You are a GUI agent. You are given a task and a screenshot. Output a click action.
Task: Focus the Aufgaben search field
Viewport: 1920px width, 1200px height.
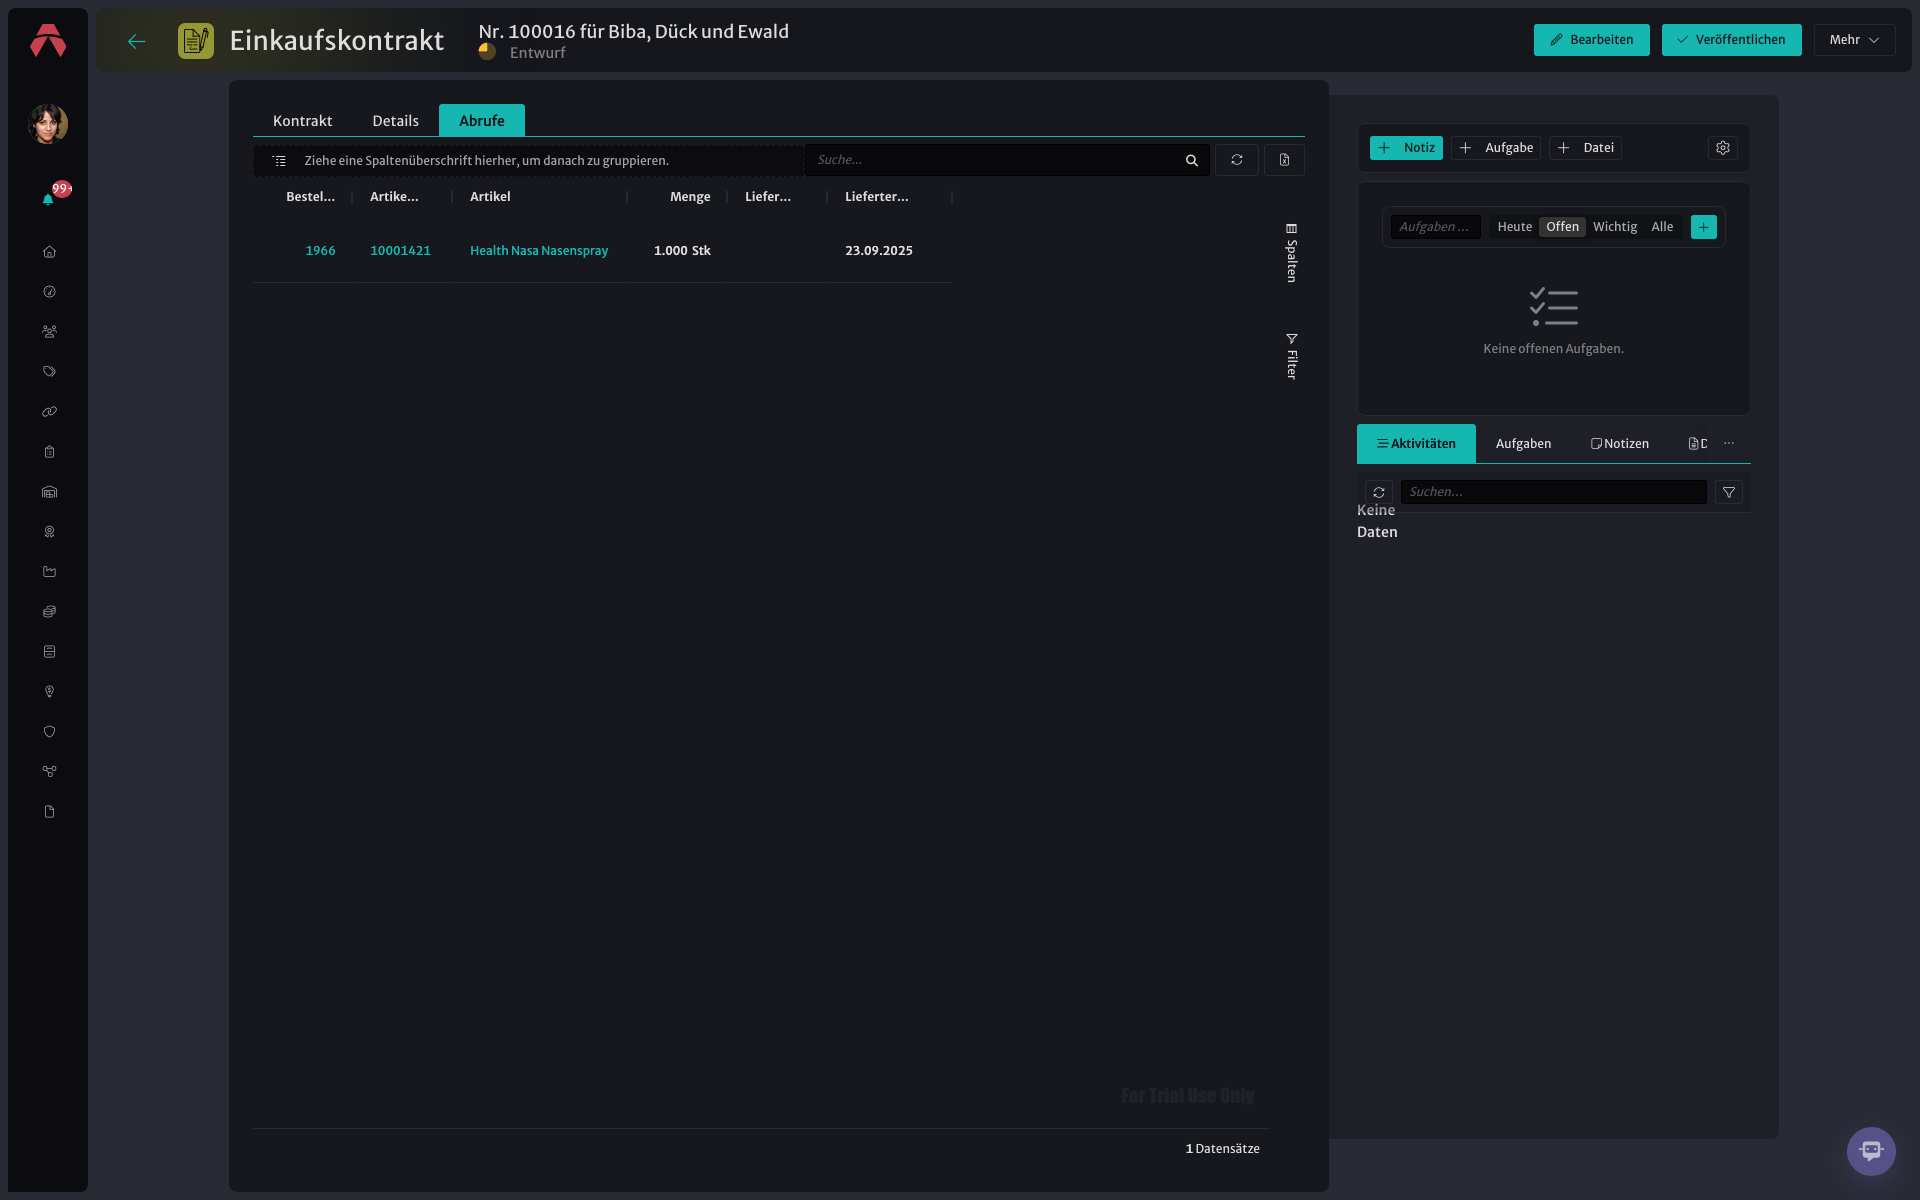coord(1435,227)
